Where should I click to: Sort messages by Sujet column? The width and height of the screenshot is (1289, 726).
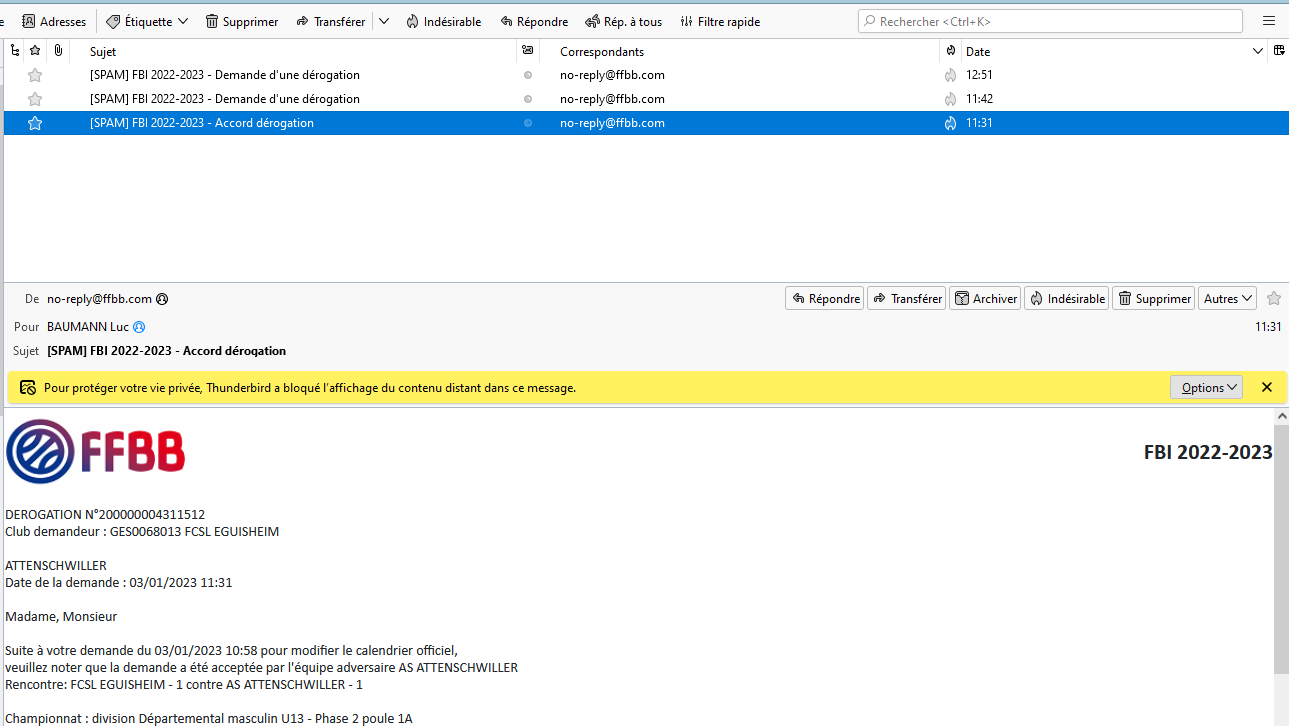[x=103, y=51]
